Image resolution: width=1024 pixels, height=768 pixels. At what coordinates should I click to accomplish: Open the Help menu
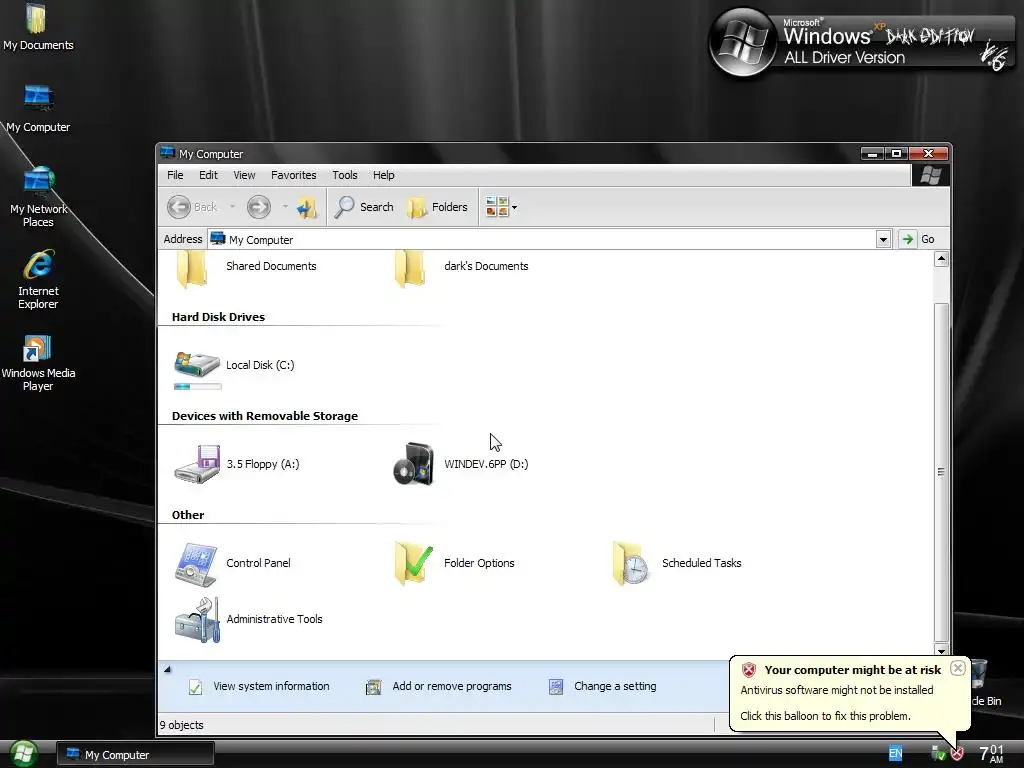[383, 175]
